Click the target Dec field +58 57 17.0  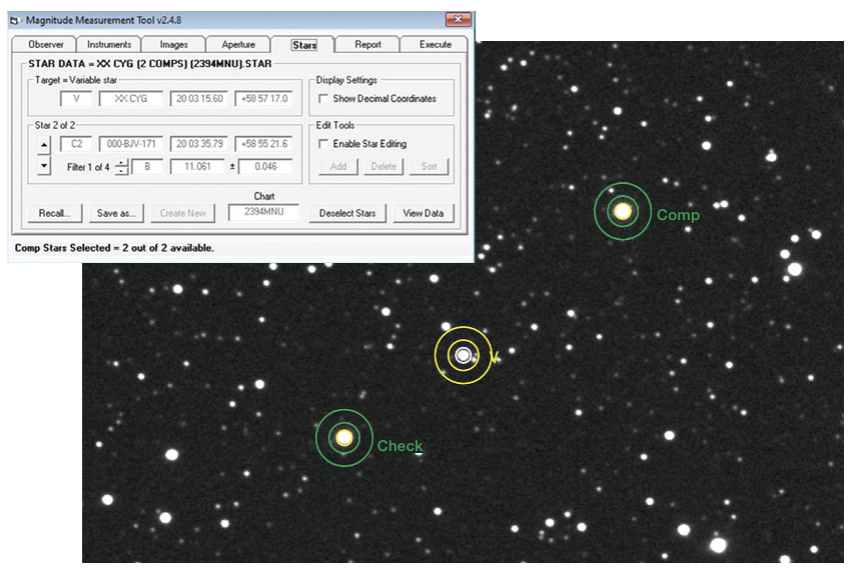point(264,99)
